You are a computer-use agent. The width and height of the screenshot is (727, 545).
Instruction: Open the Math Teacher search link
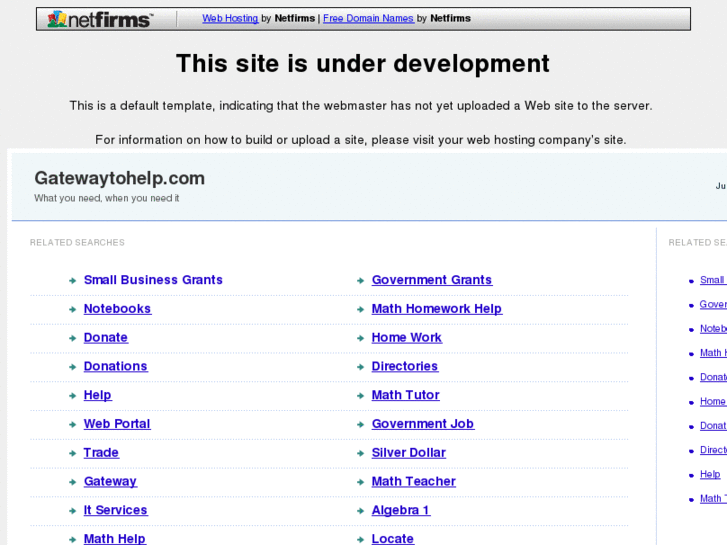(x=414, y=481)
